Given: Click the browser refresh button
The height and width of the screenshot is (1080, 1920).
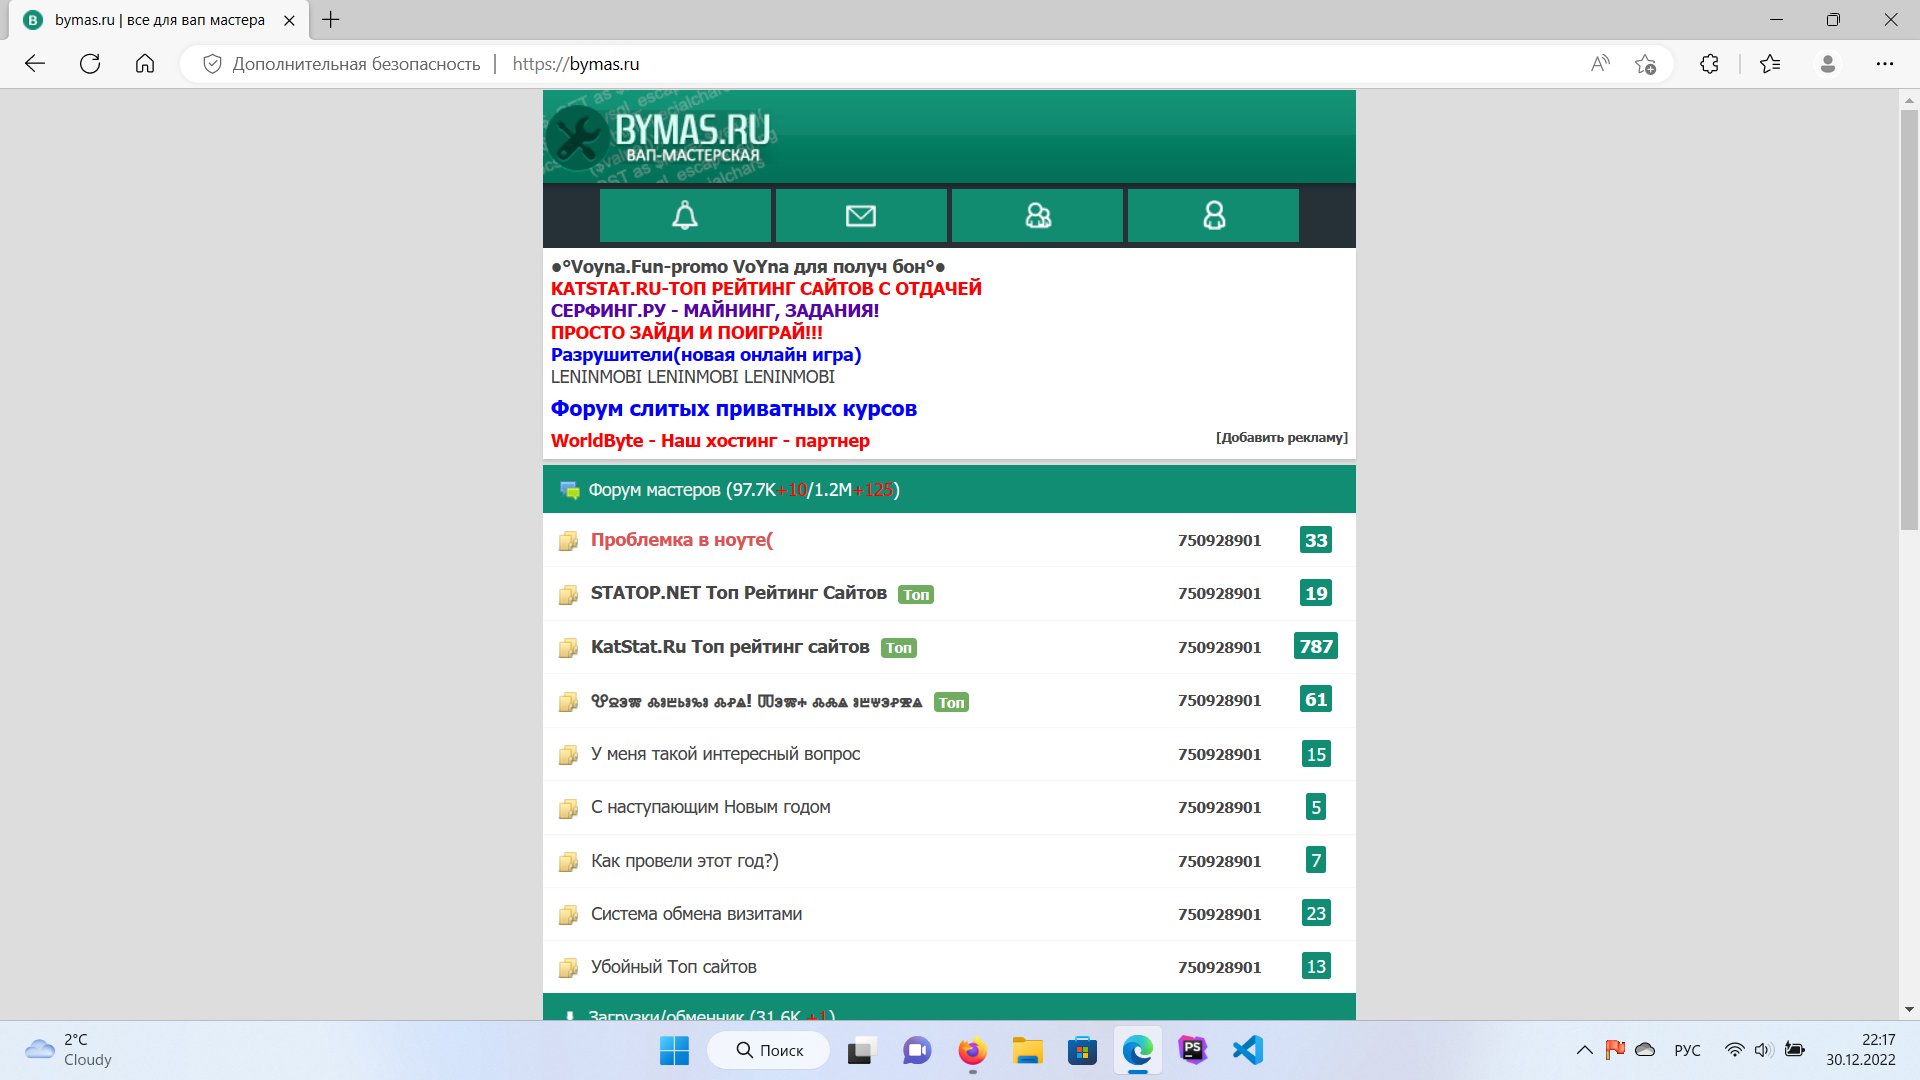Looking at the screenshot, I should pyautogui.click(x=90, y=64).
